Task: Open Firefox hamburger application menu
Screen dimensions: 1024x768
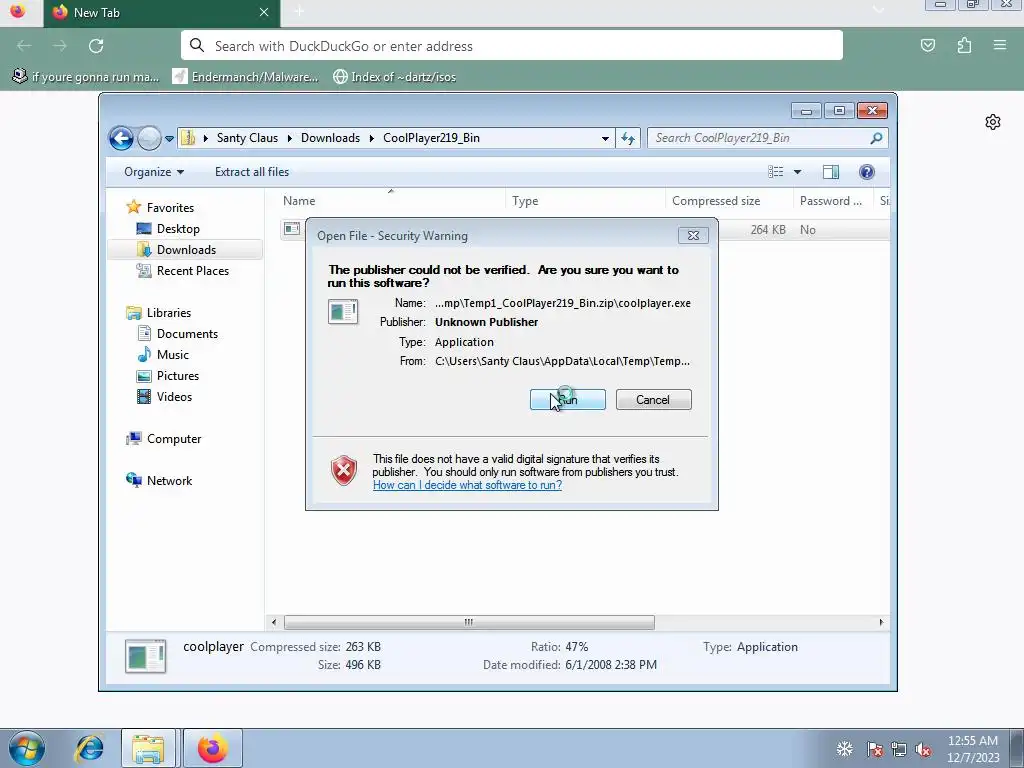Action: coord(1000,45)
